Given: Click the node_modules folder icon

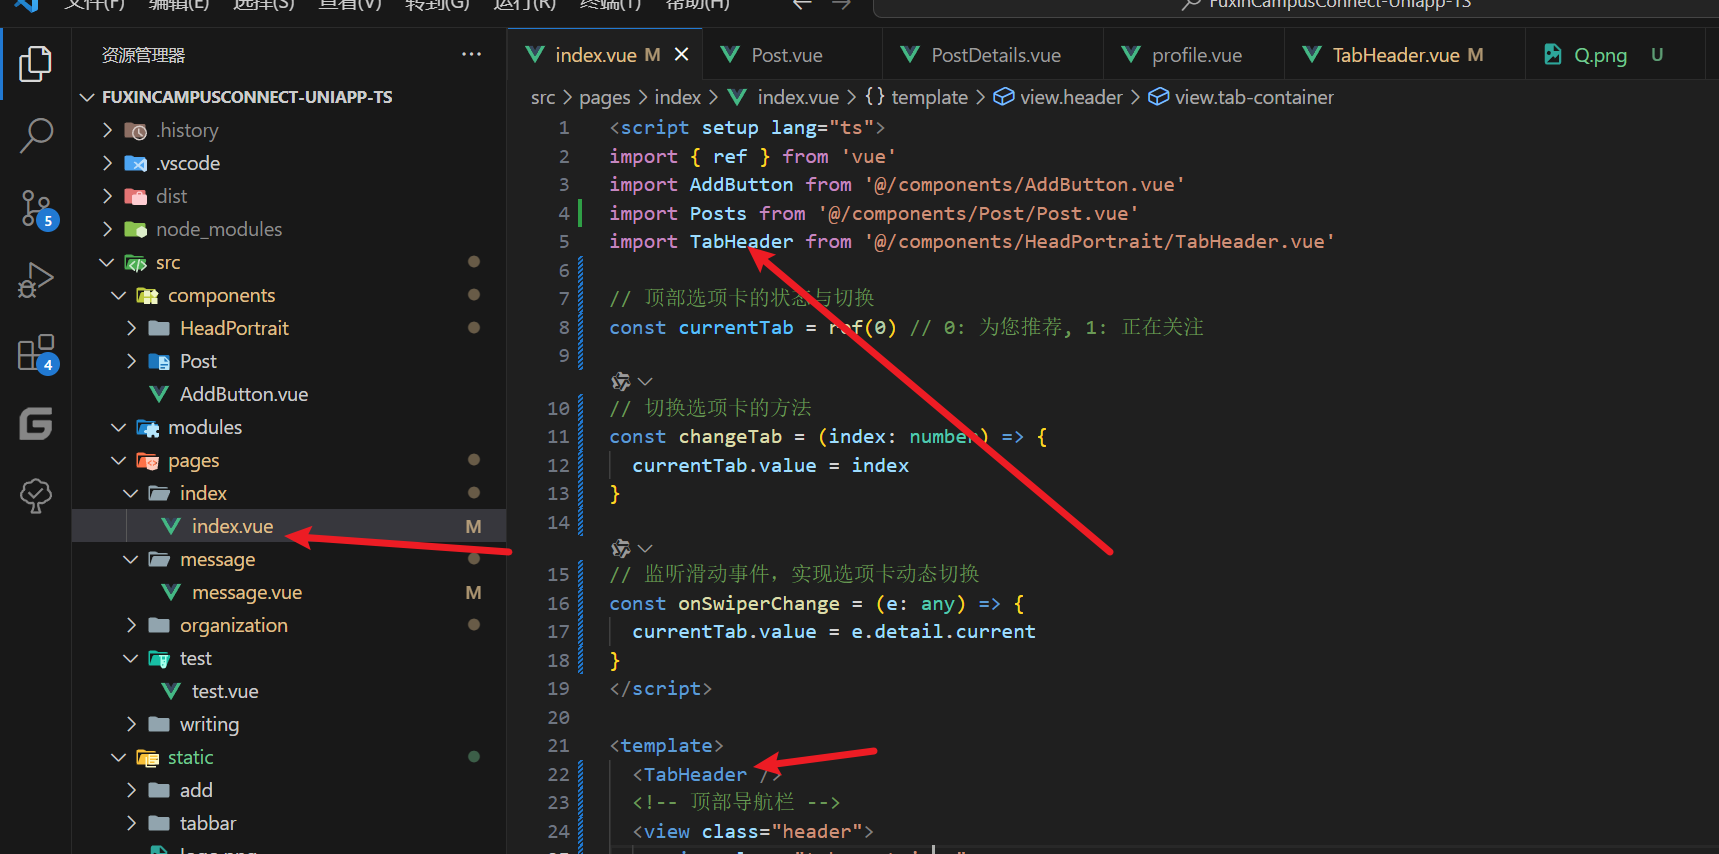Looking at the screenshot, I should click(135, 230).
